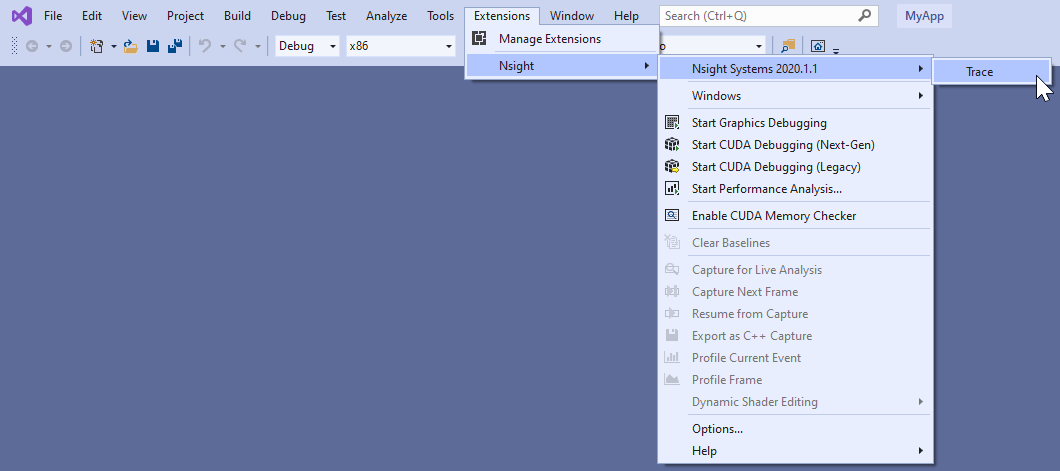
Task: Click the Redo arrow icon
Action: [x=240, y=46]
